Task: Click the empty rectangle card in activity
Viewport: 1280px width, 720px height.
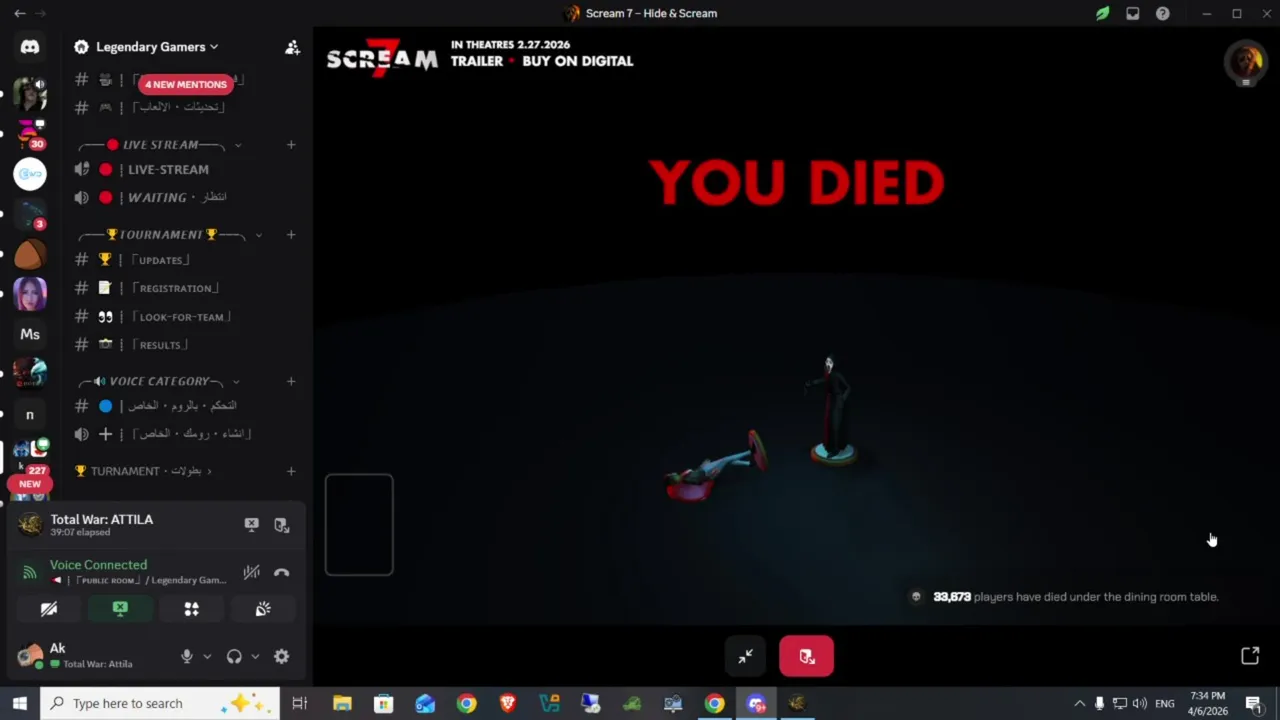Action: [359, 525]
